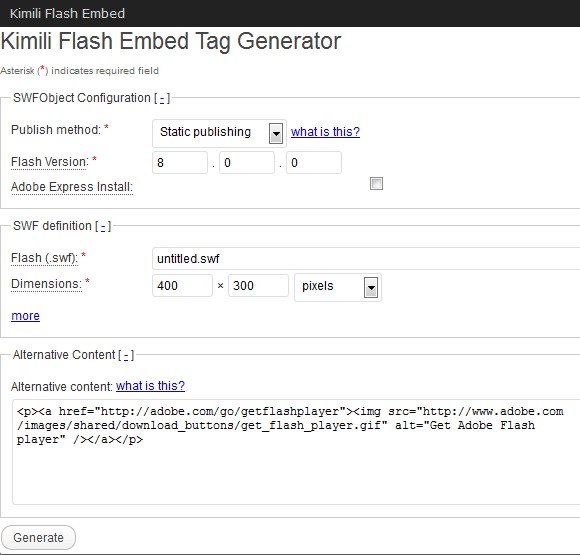This screenshot has height=555, width=580.
Task: Select the Static publishing combo box
Action: pos(219,133)
